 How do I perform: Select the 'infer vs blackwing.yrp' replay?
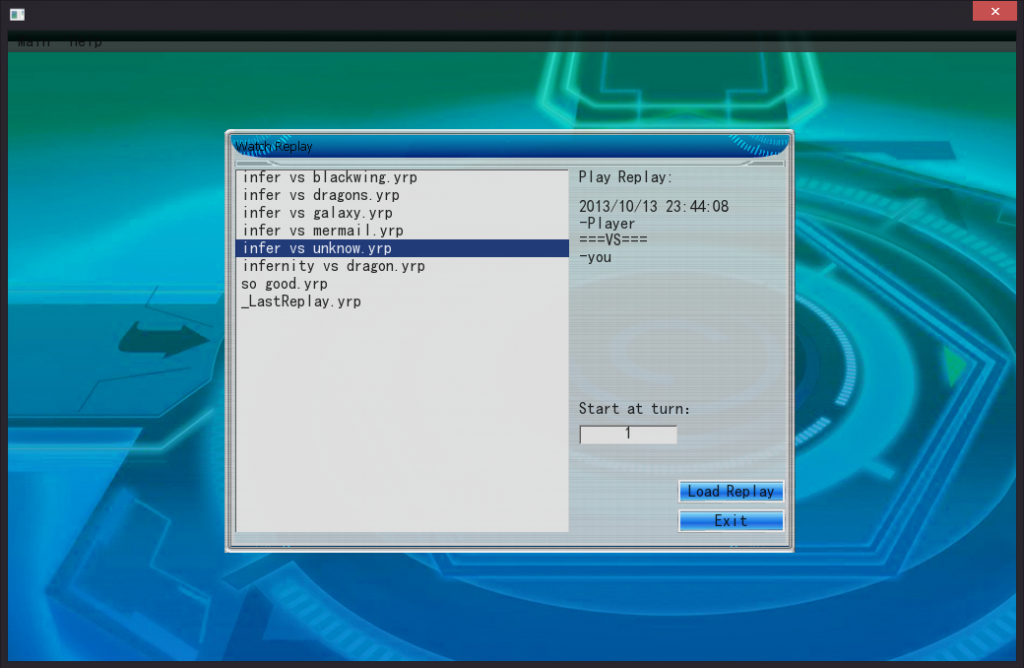pos(330,177)
